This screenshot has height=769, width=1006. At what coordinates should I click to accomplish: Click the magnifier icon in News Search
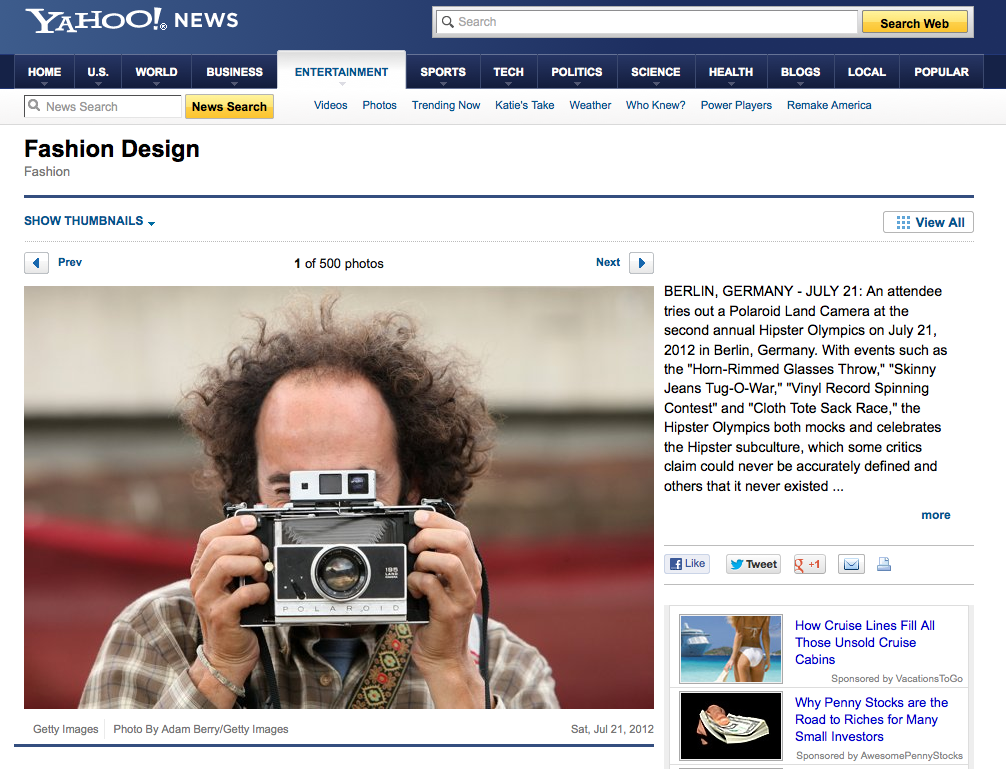34,106
